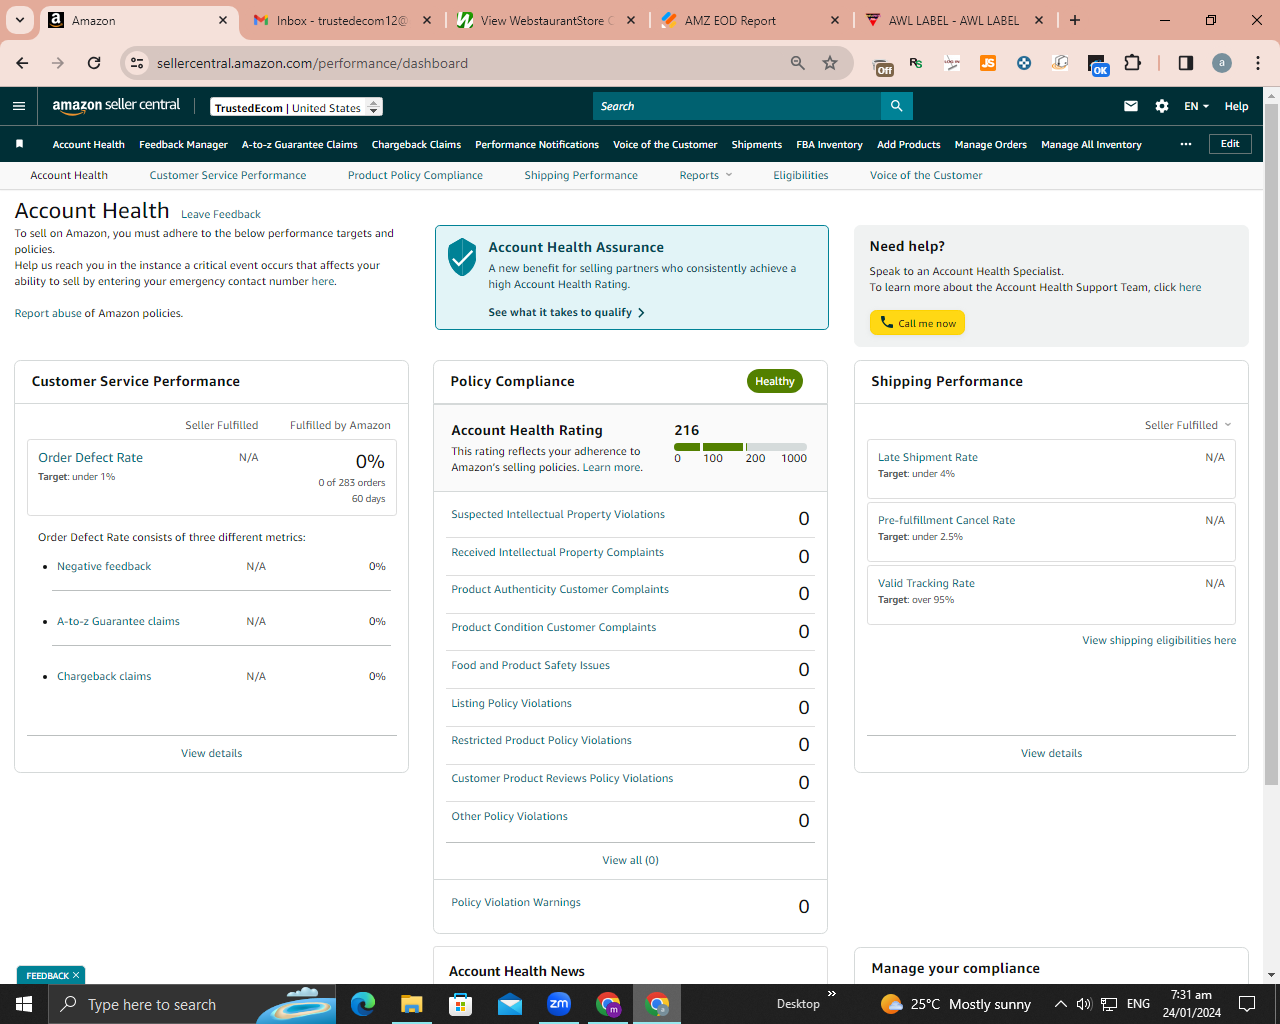This screenshot has height=1024, width=1280.
Task: Open A-to-z Guarantee Claims in navigation bar
Action: [x=300, y=144]
